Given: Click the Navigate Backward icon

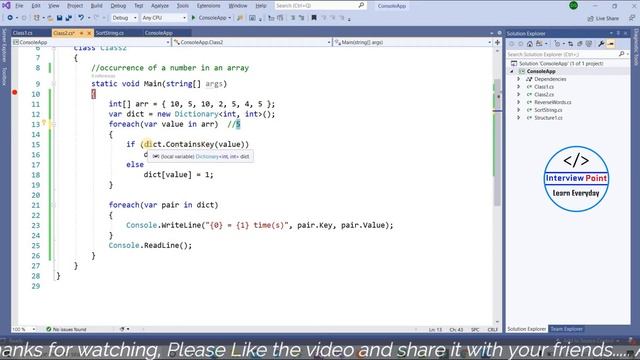Looking at the screenshot, I should [x=10, y=18].
